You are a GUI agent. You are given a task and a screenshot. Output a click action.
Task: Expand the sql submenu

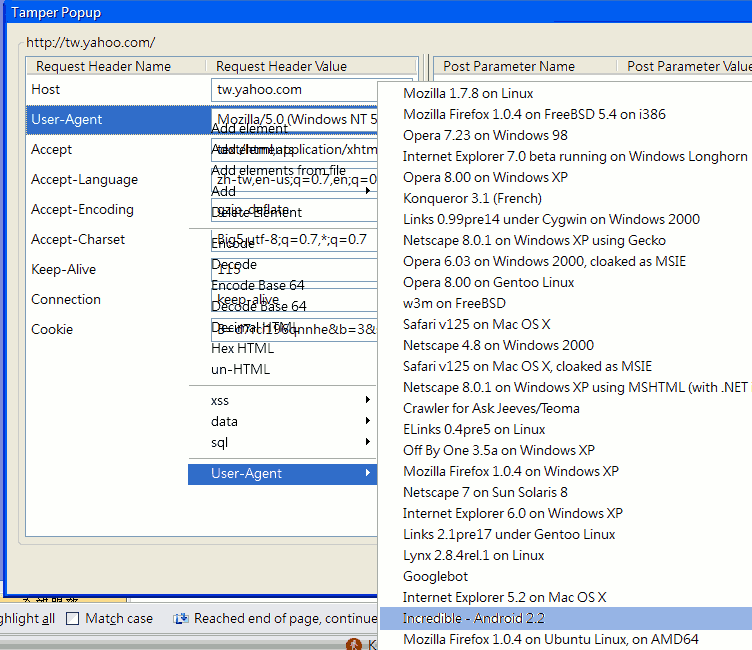point(282,442)
